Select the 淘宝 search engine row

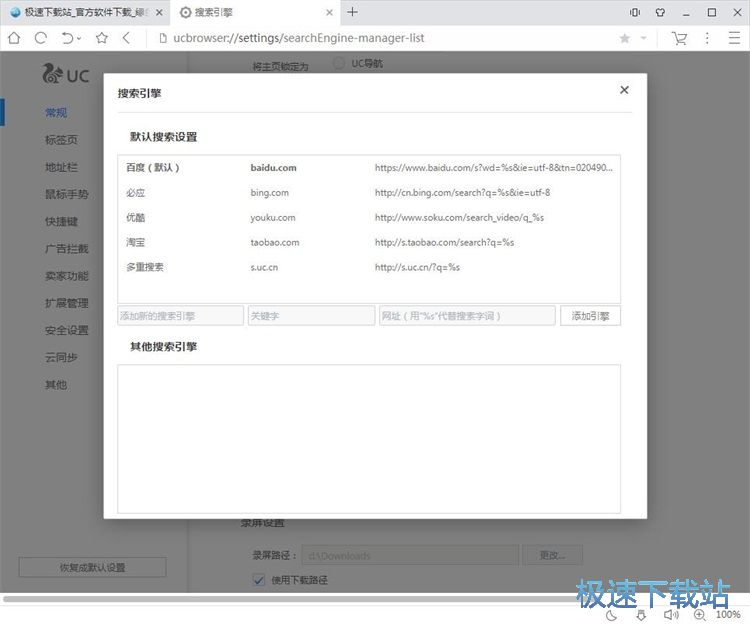(x=369, y=242)
